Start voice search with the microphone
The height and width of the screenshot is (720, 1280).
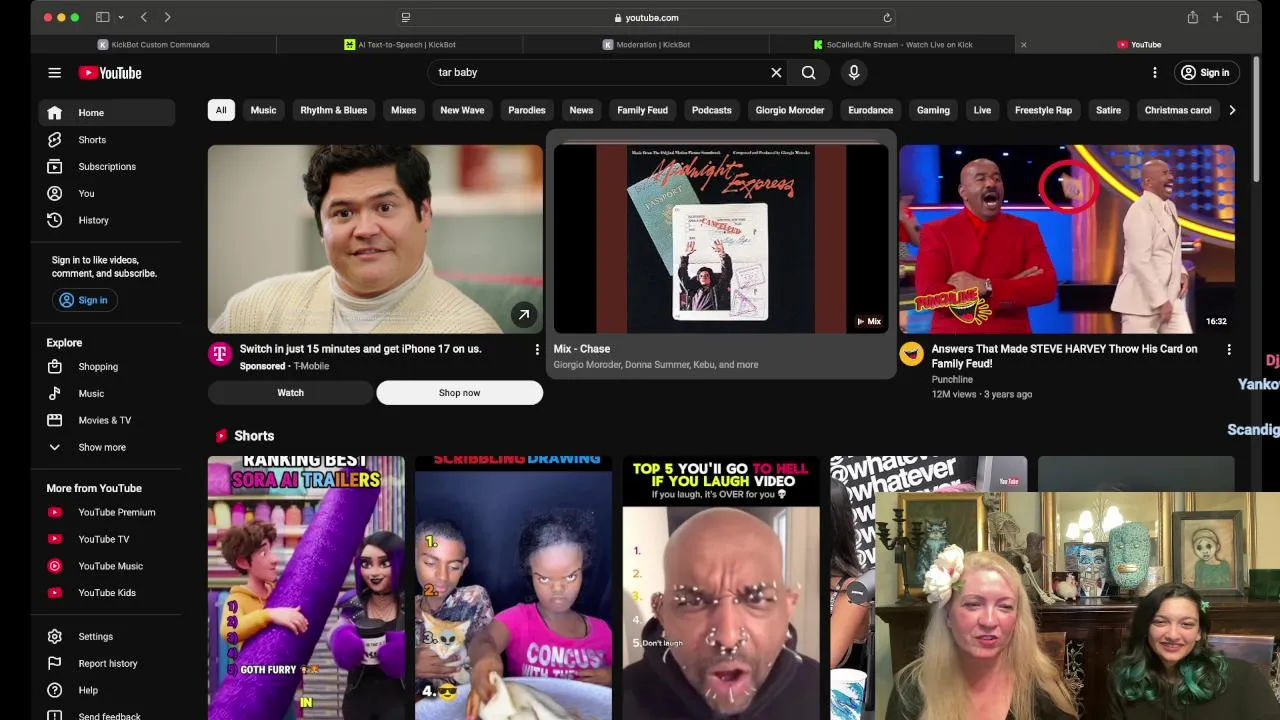pos(854,72)
